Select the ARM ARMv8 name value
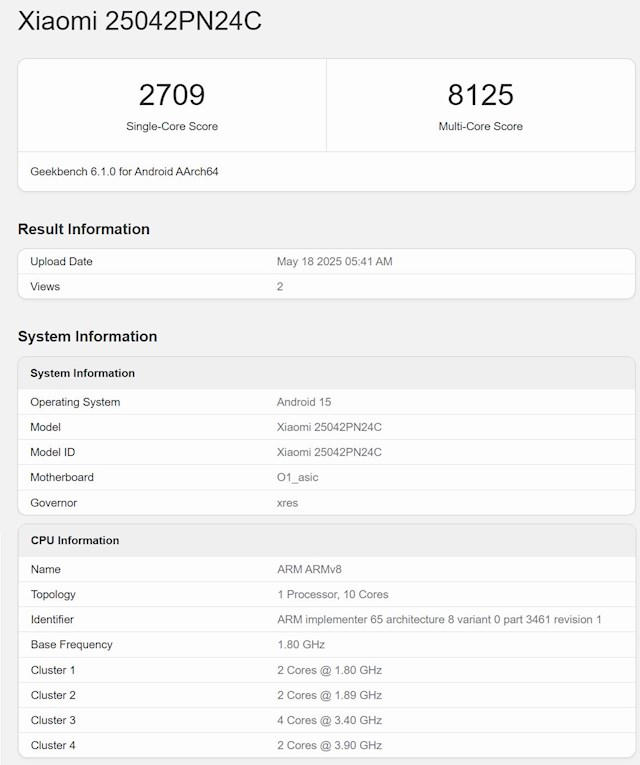Viewport: 640px width, 765px height. 309,569
